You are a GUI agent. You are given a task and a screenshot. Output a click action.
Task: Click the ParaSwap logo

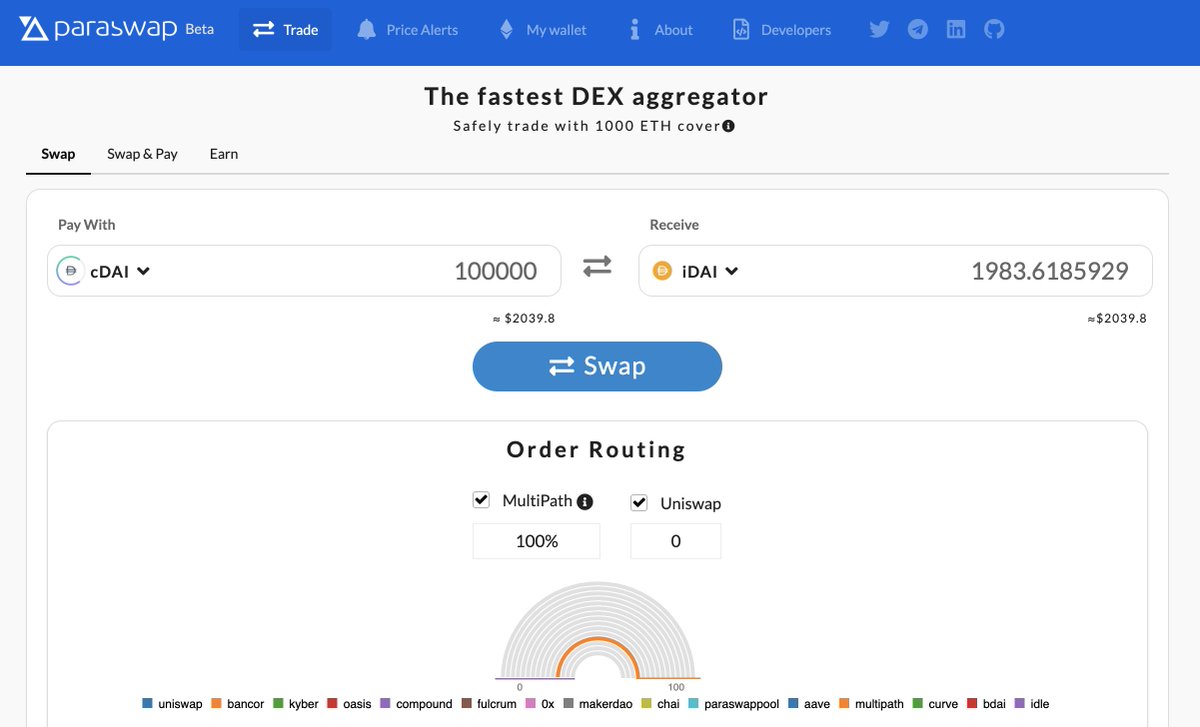[100, 29]
